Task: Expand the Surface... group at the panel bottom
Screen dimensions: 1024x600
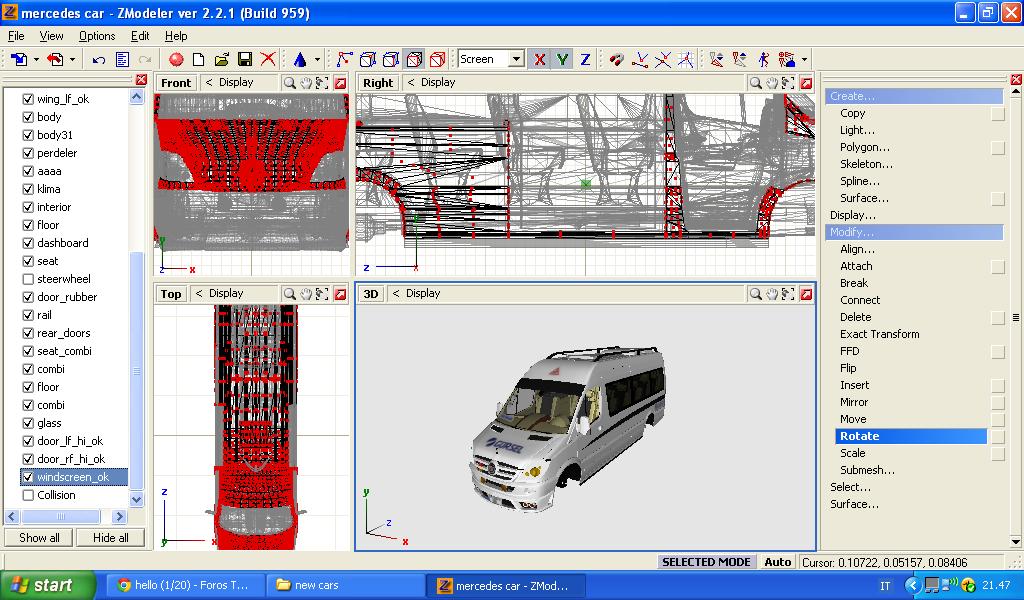Action: [x=854, y=504]
